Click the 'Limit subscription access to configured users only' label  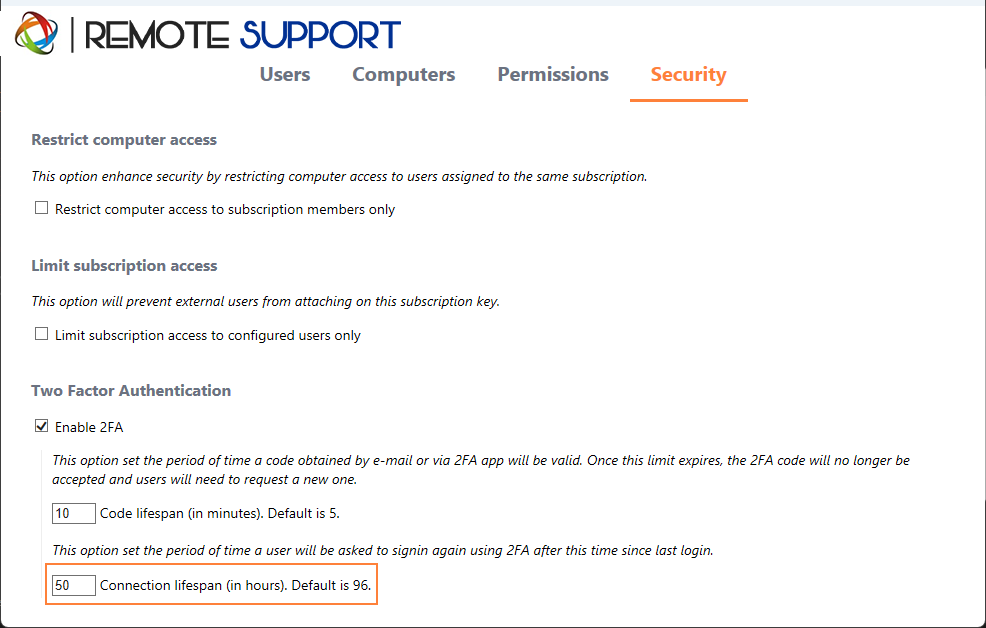coord(208,336)
